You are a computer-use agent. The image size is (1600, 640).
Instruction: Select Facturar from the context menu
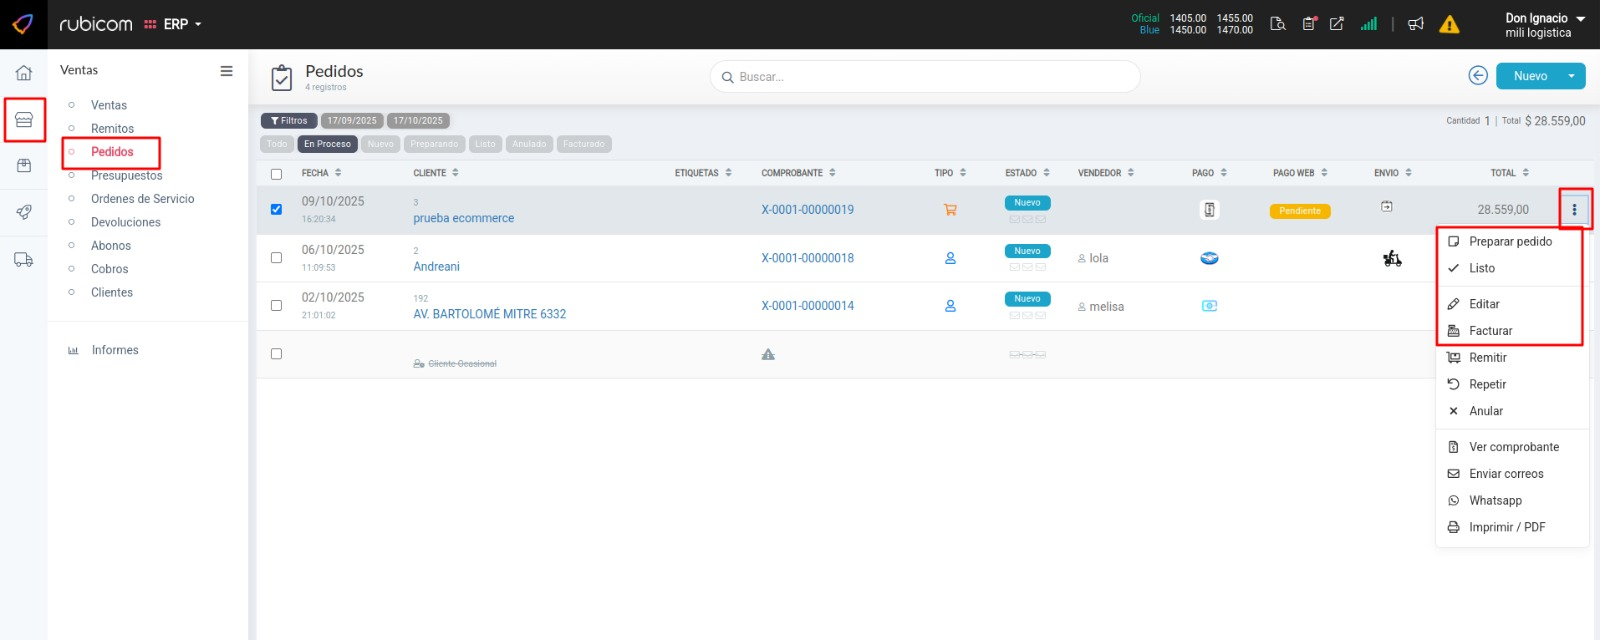tap(1490, 331)
